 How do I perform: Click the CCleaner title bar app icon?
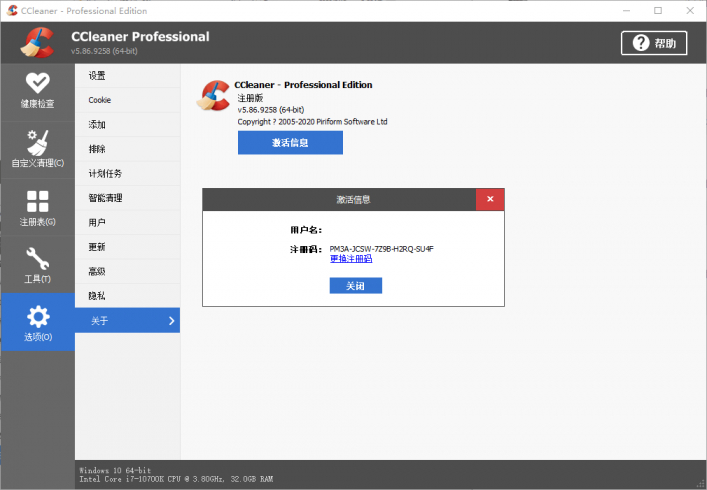12,10
